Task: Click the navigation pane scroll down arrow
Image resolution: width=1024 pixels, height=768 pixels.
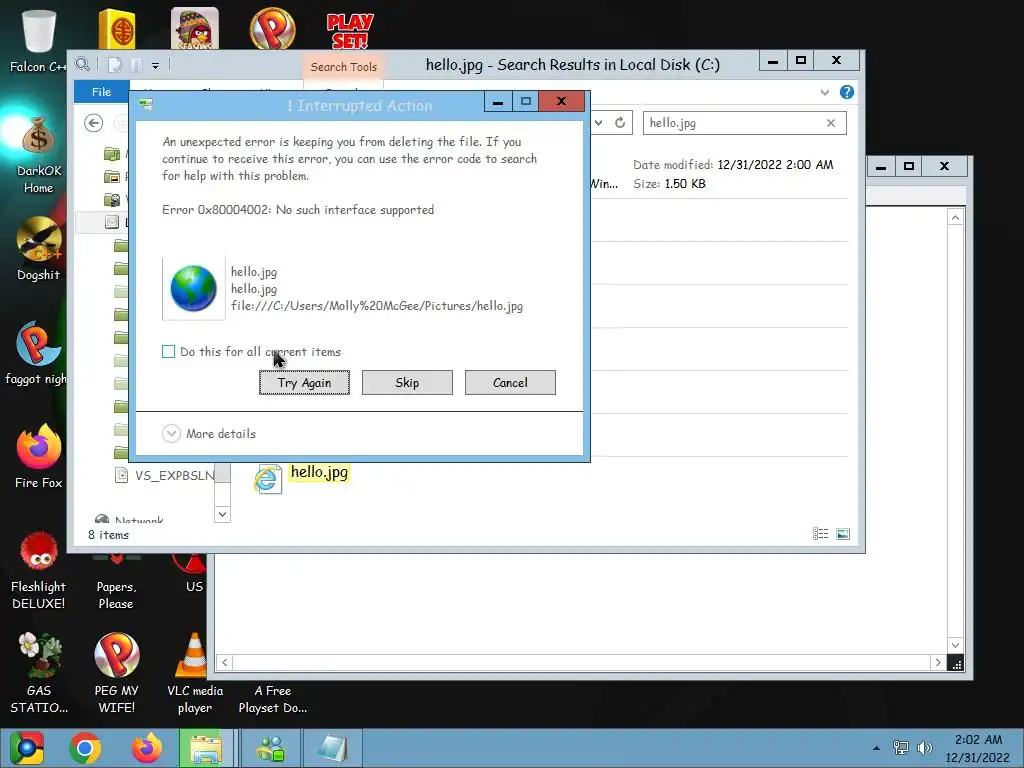Action: tap(222, 515)
